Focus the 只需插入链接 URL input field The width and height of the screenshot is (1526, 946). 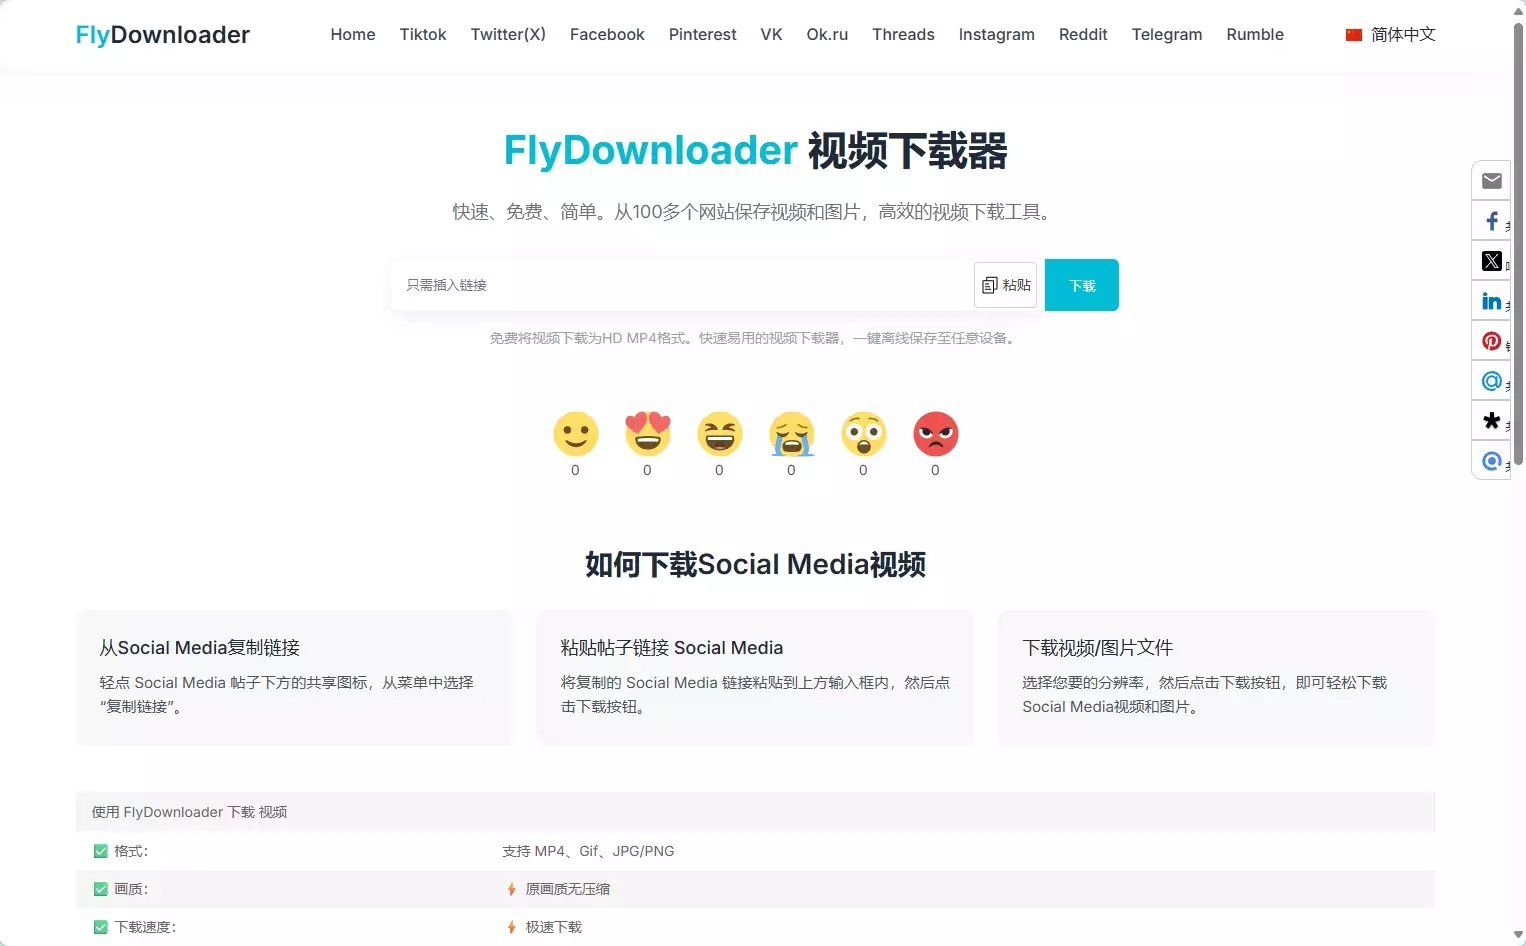pos(682,285)
